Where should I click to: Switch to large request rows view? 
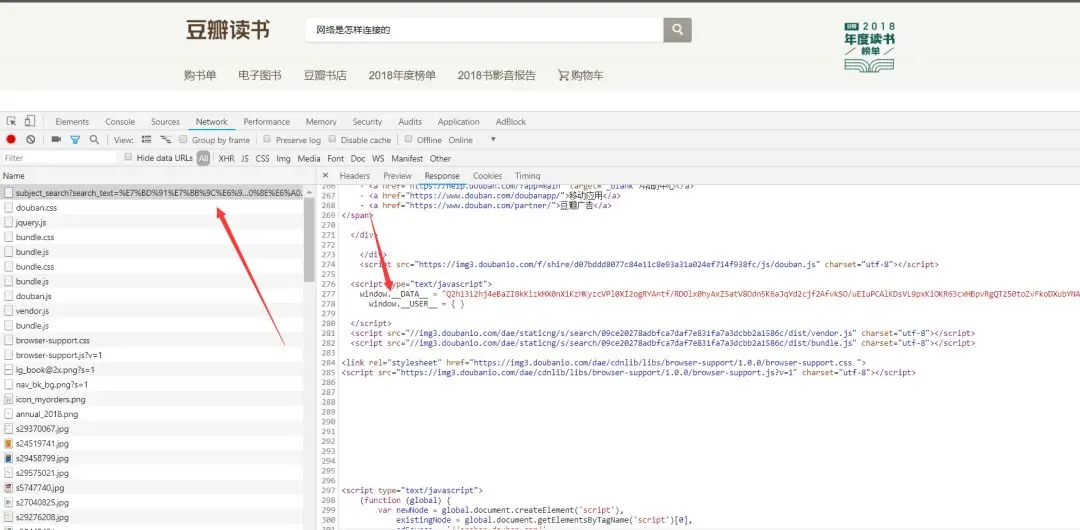point(147,140)
